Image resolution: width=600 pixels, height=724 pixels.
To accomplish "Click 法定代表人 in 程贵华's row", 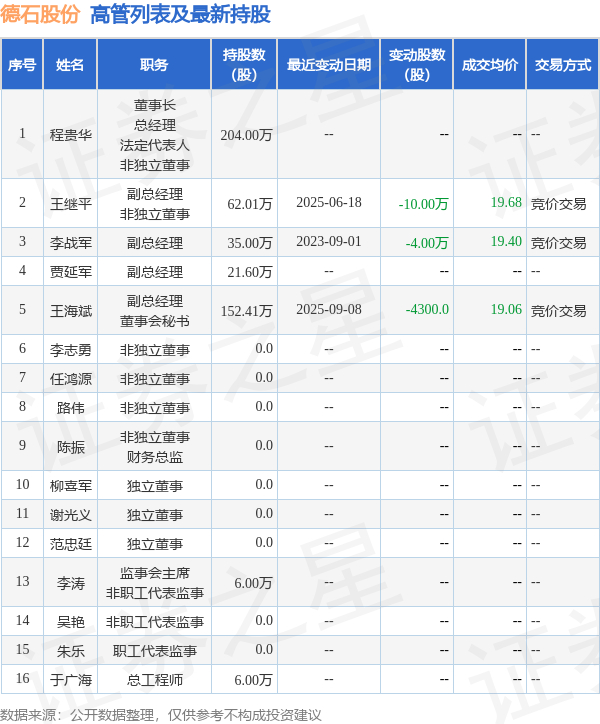I will [x=155, y=145].
